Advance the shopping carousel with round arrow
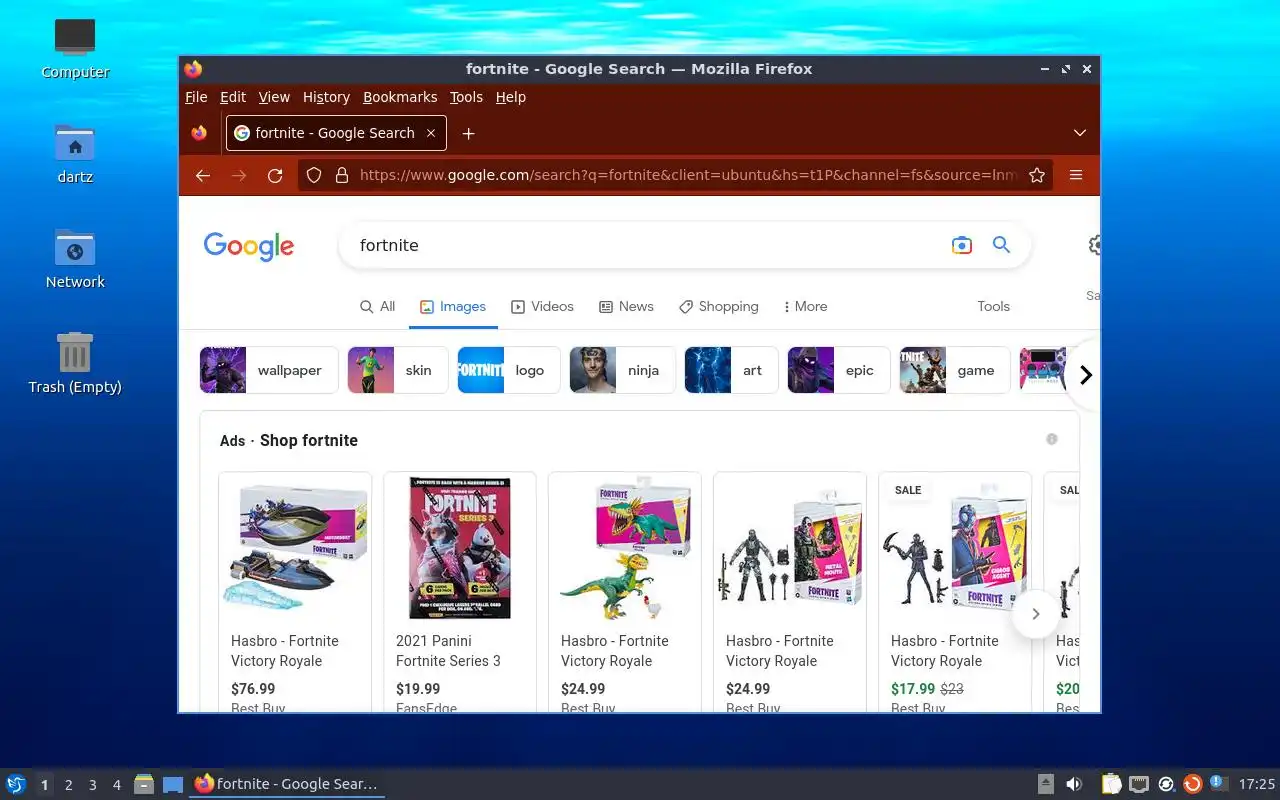Viewport: 1280px width, 800px height. pos(1036,613)
